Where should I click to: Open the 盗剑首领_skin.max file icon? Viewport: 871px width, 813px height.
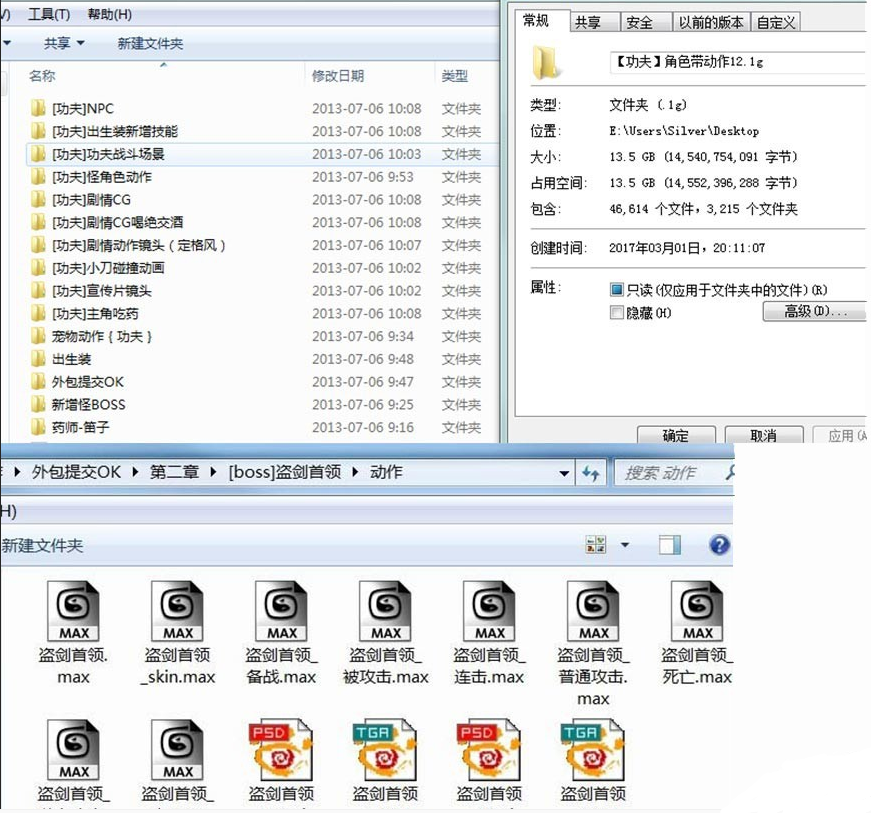point(177,611)
